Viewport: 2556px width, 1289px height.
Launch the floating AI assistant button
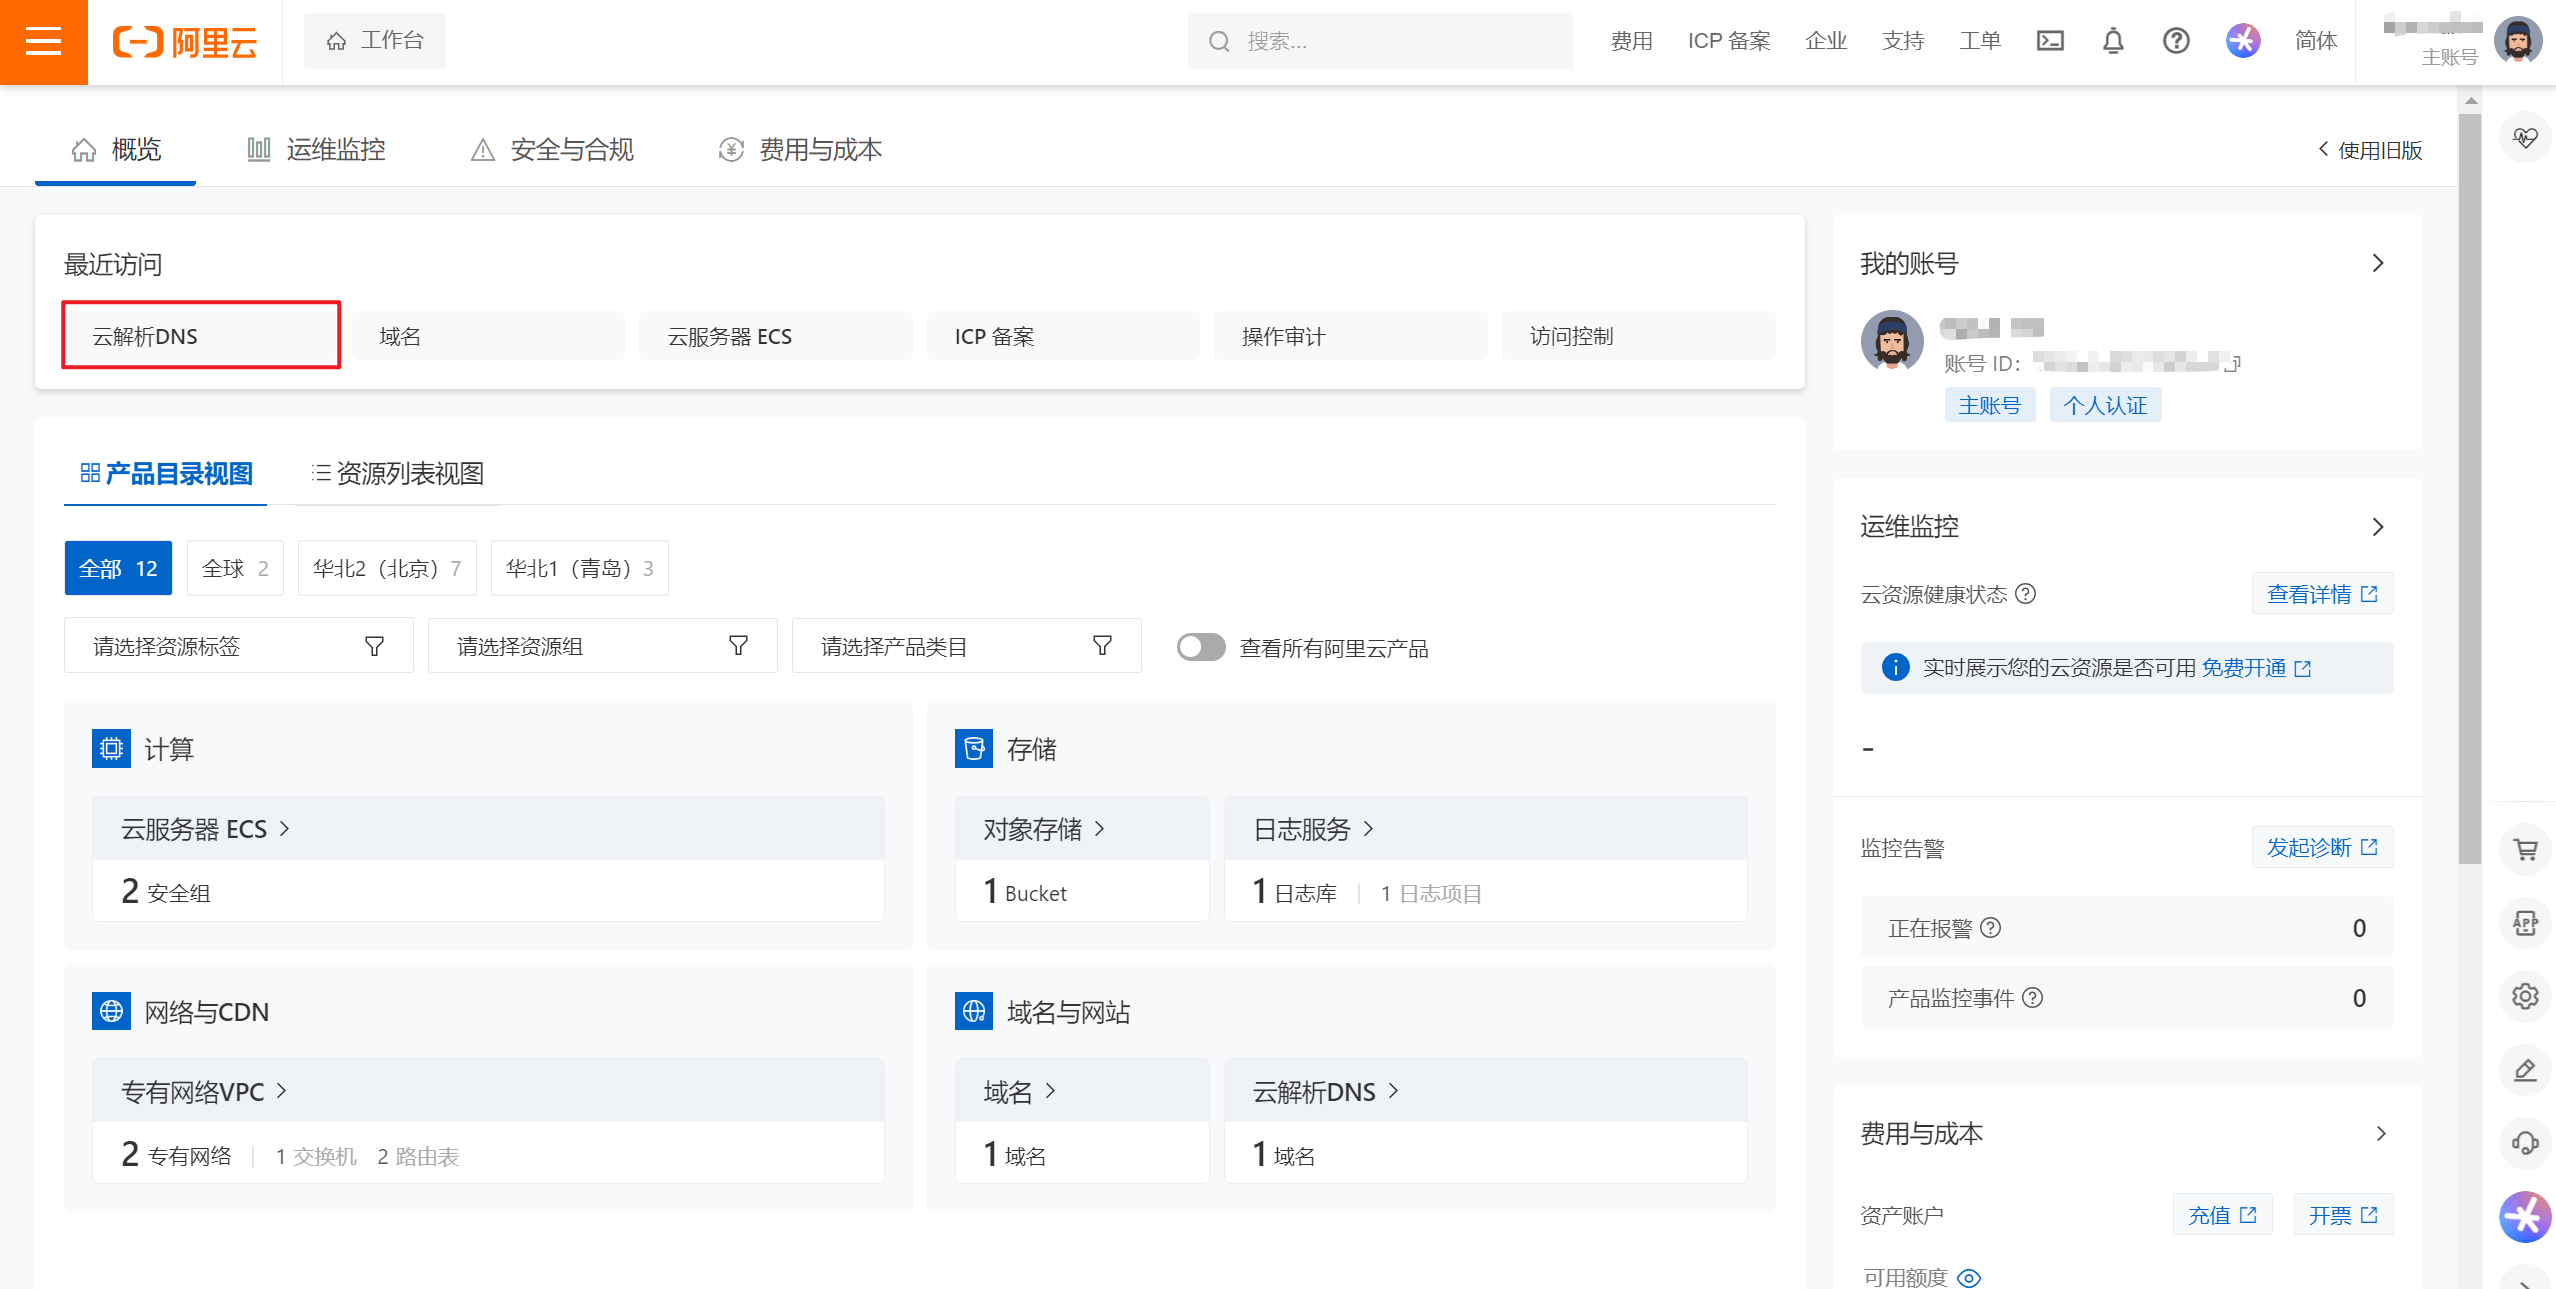click(x=2525, y=1217)
